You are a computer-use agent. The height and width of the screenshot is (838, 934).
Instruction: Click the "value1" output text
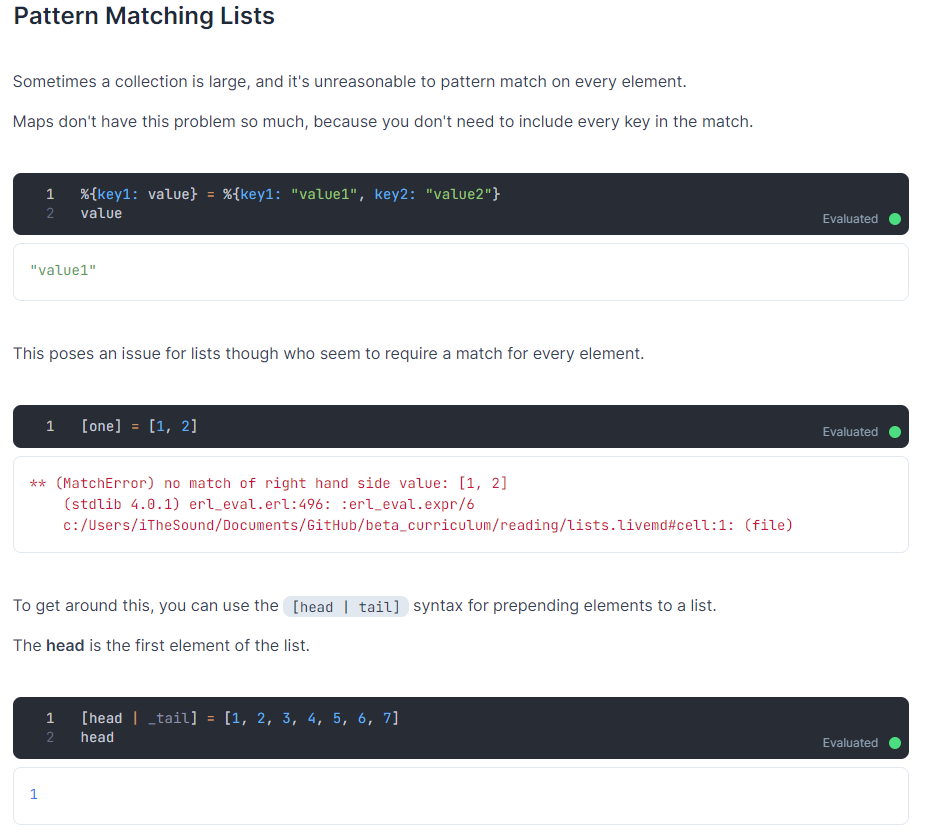60,270
